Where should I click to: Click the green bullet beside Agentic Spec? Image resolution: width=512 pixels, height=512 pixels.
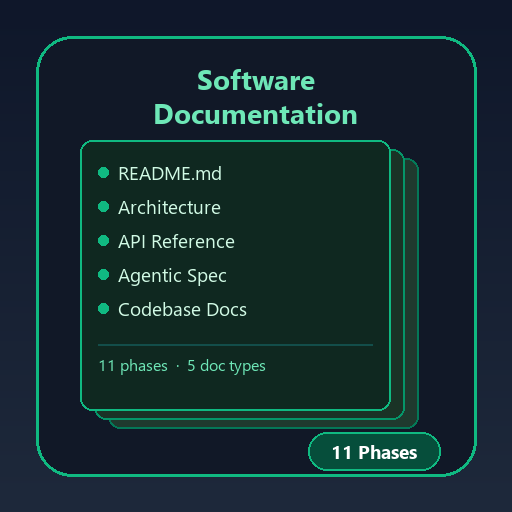(104, 275)
